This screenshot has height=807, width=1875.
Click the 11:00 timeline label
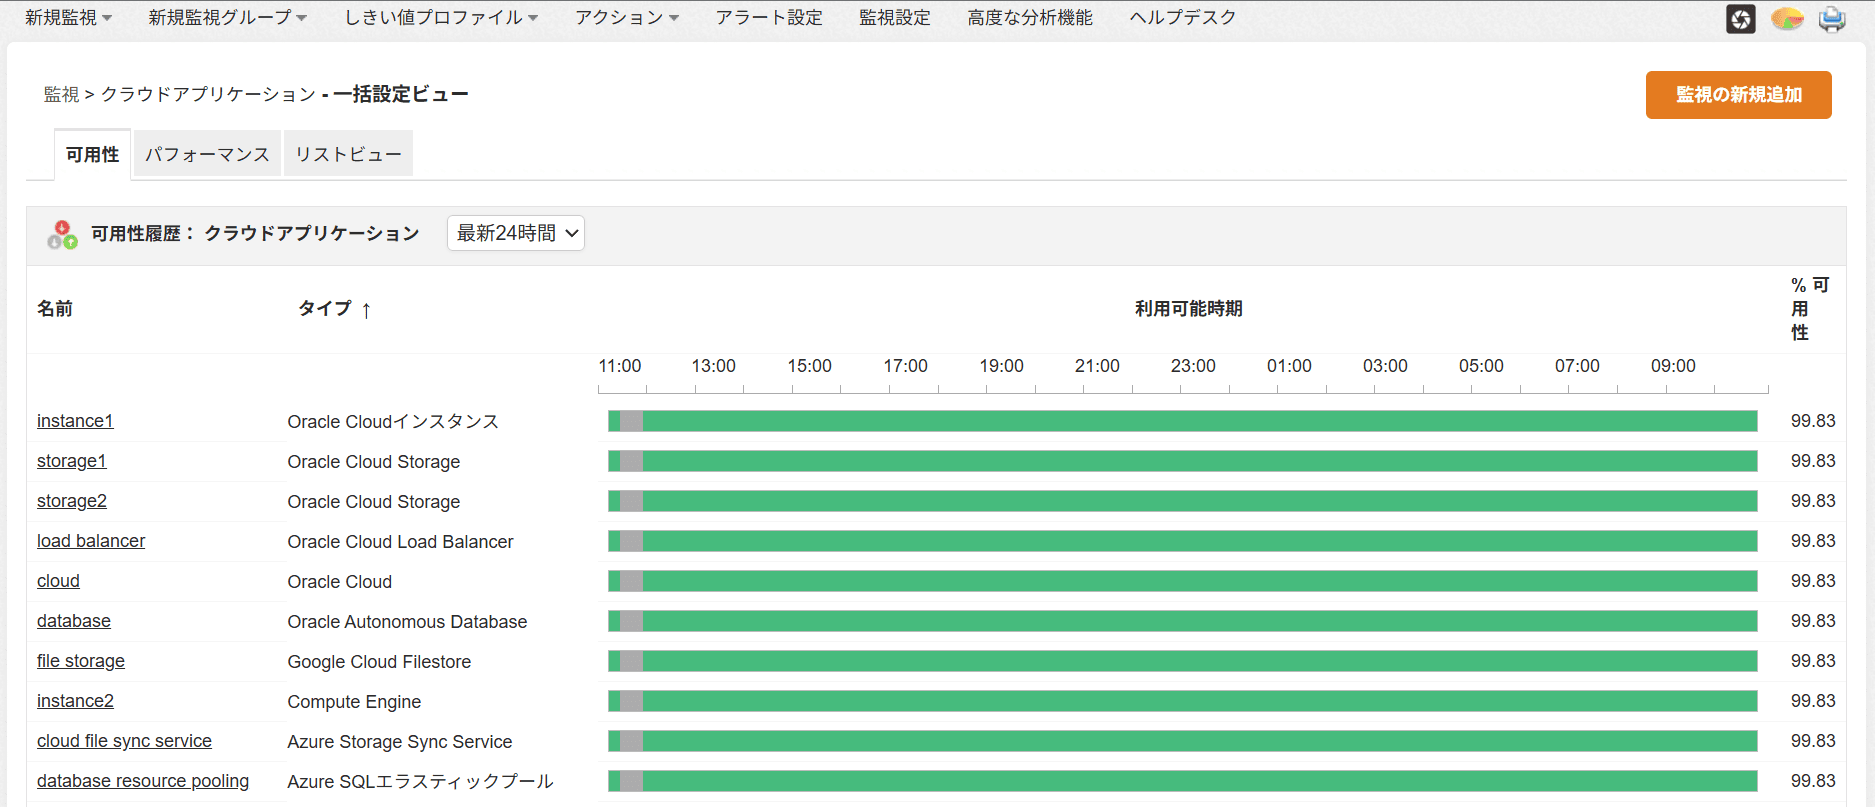click(x=620, y=366)
